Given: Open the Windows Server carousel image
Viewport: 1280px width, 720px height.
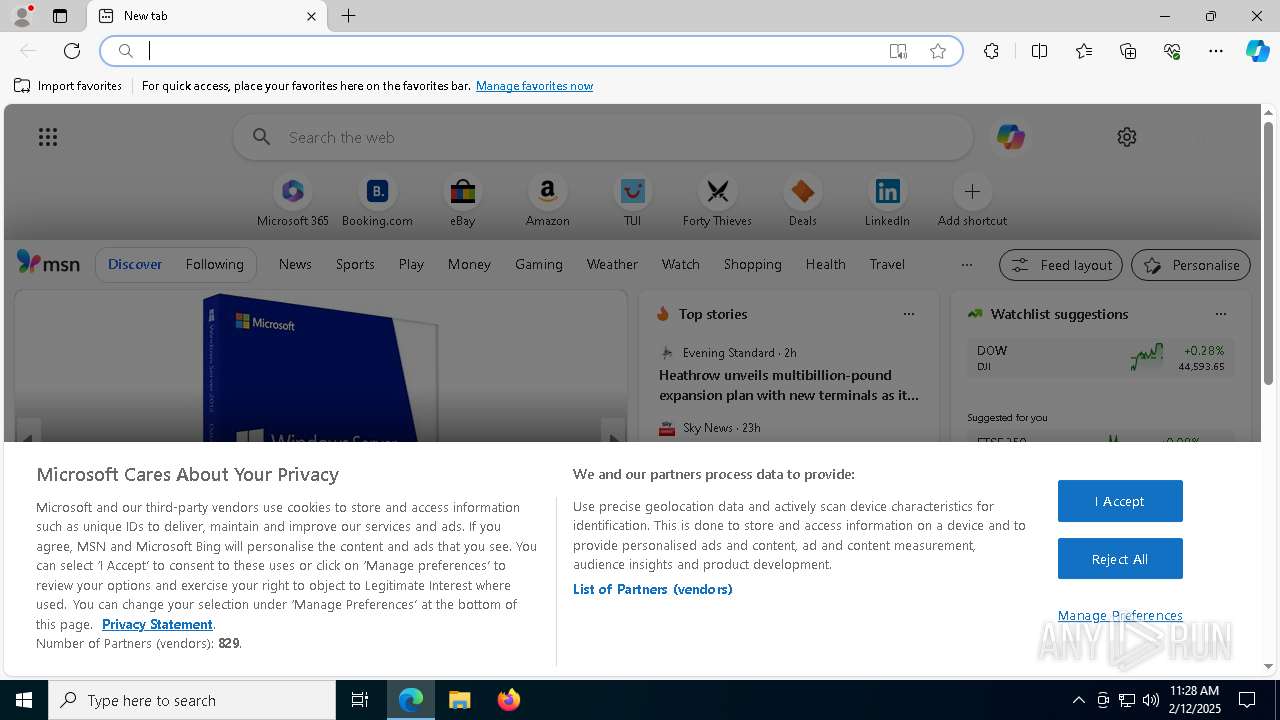Looking at the screenshot, I should click(320, 367).
